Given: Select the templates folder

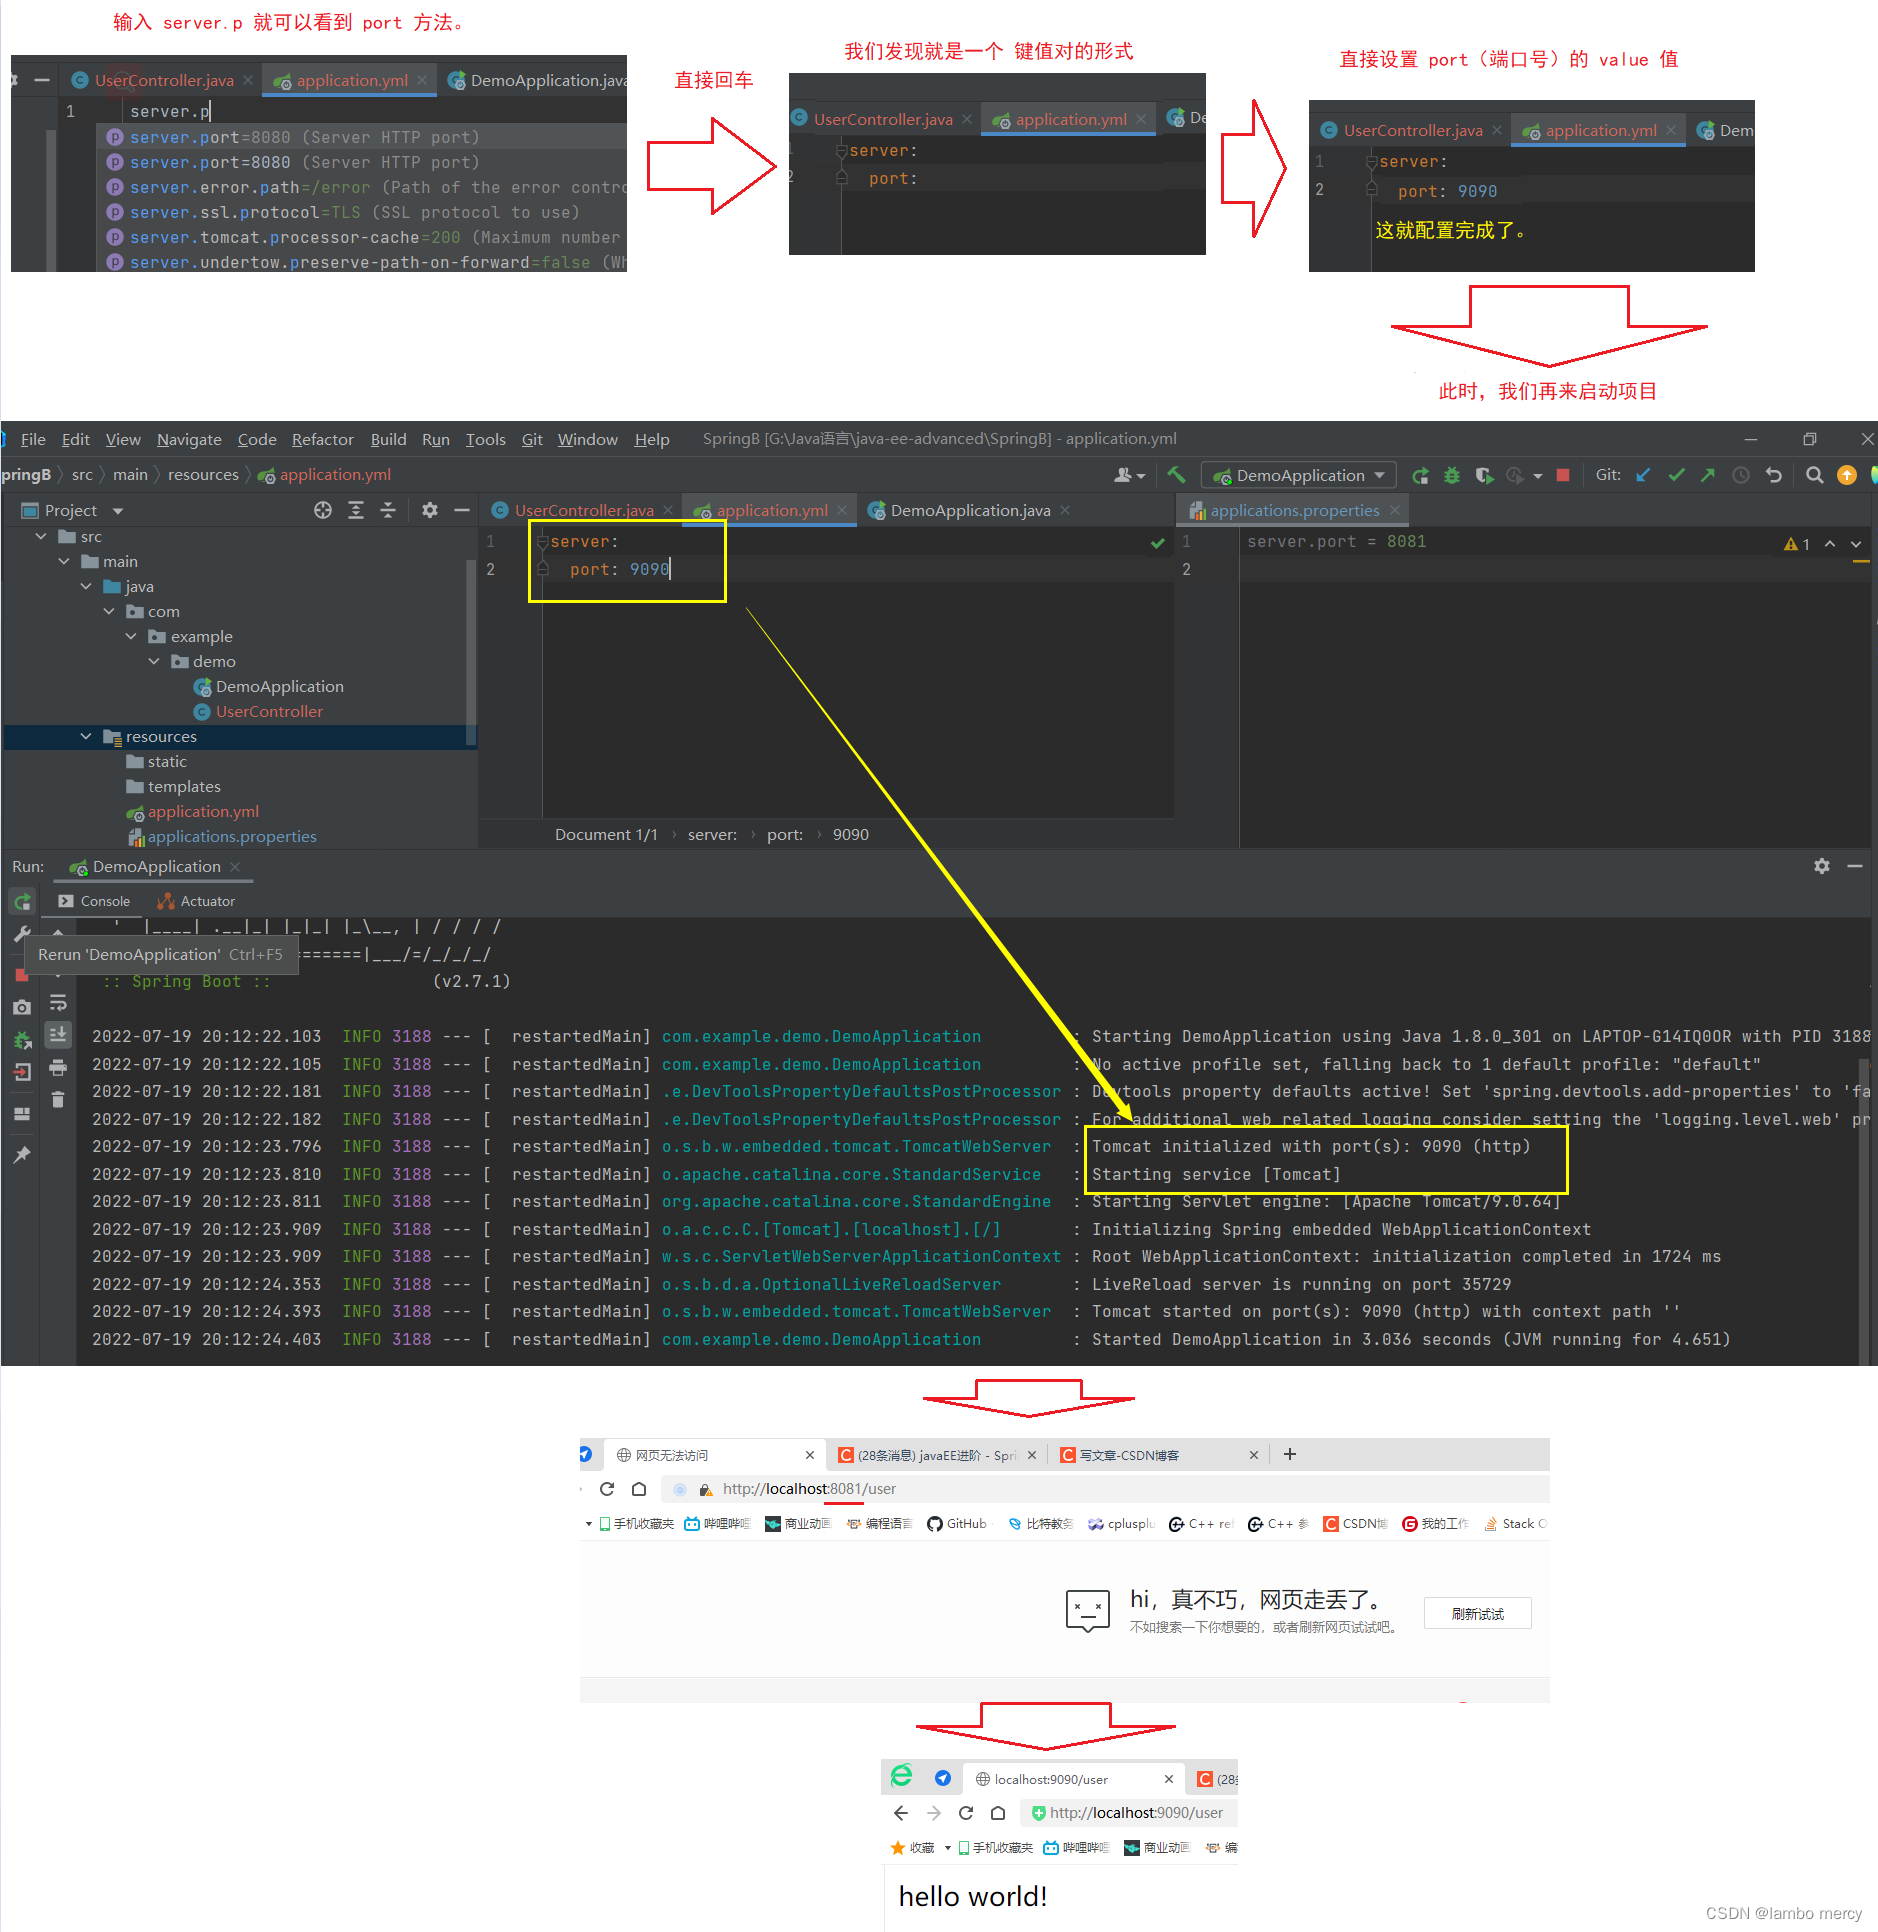Looking at the screenshot, I should click(x=184, y=787).
